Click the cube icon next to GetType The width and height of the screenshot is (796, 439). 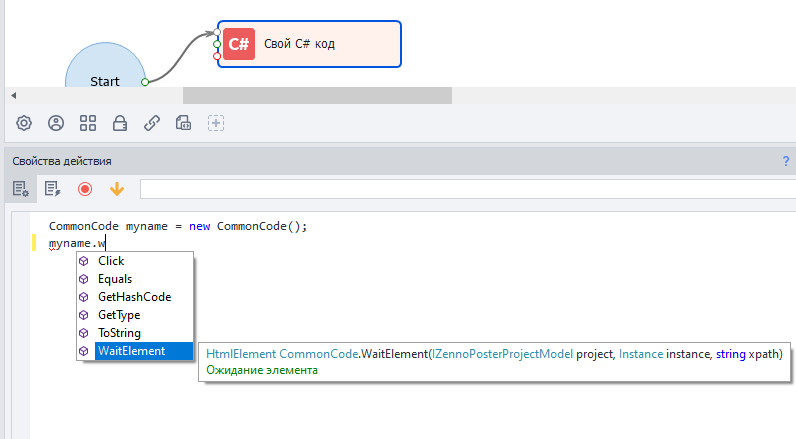point(84,315)
